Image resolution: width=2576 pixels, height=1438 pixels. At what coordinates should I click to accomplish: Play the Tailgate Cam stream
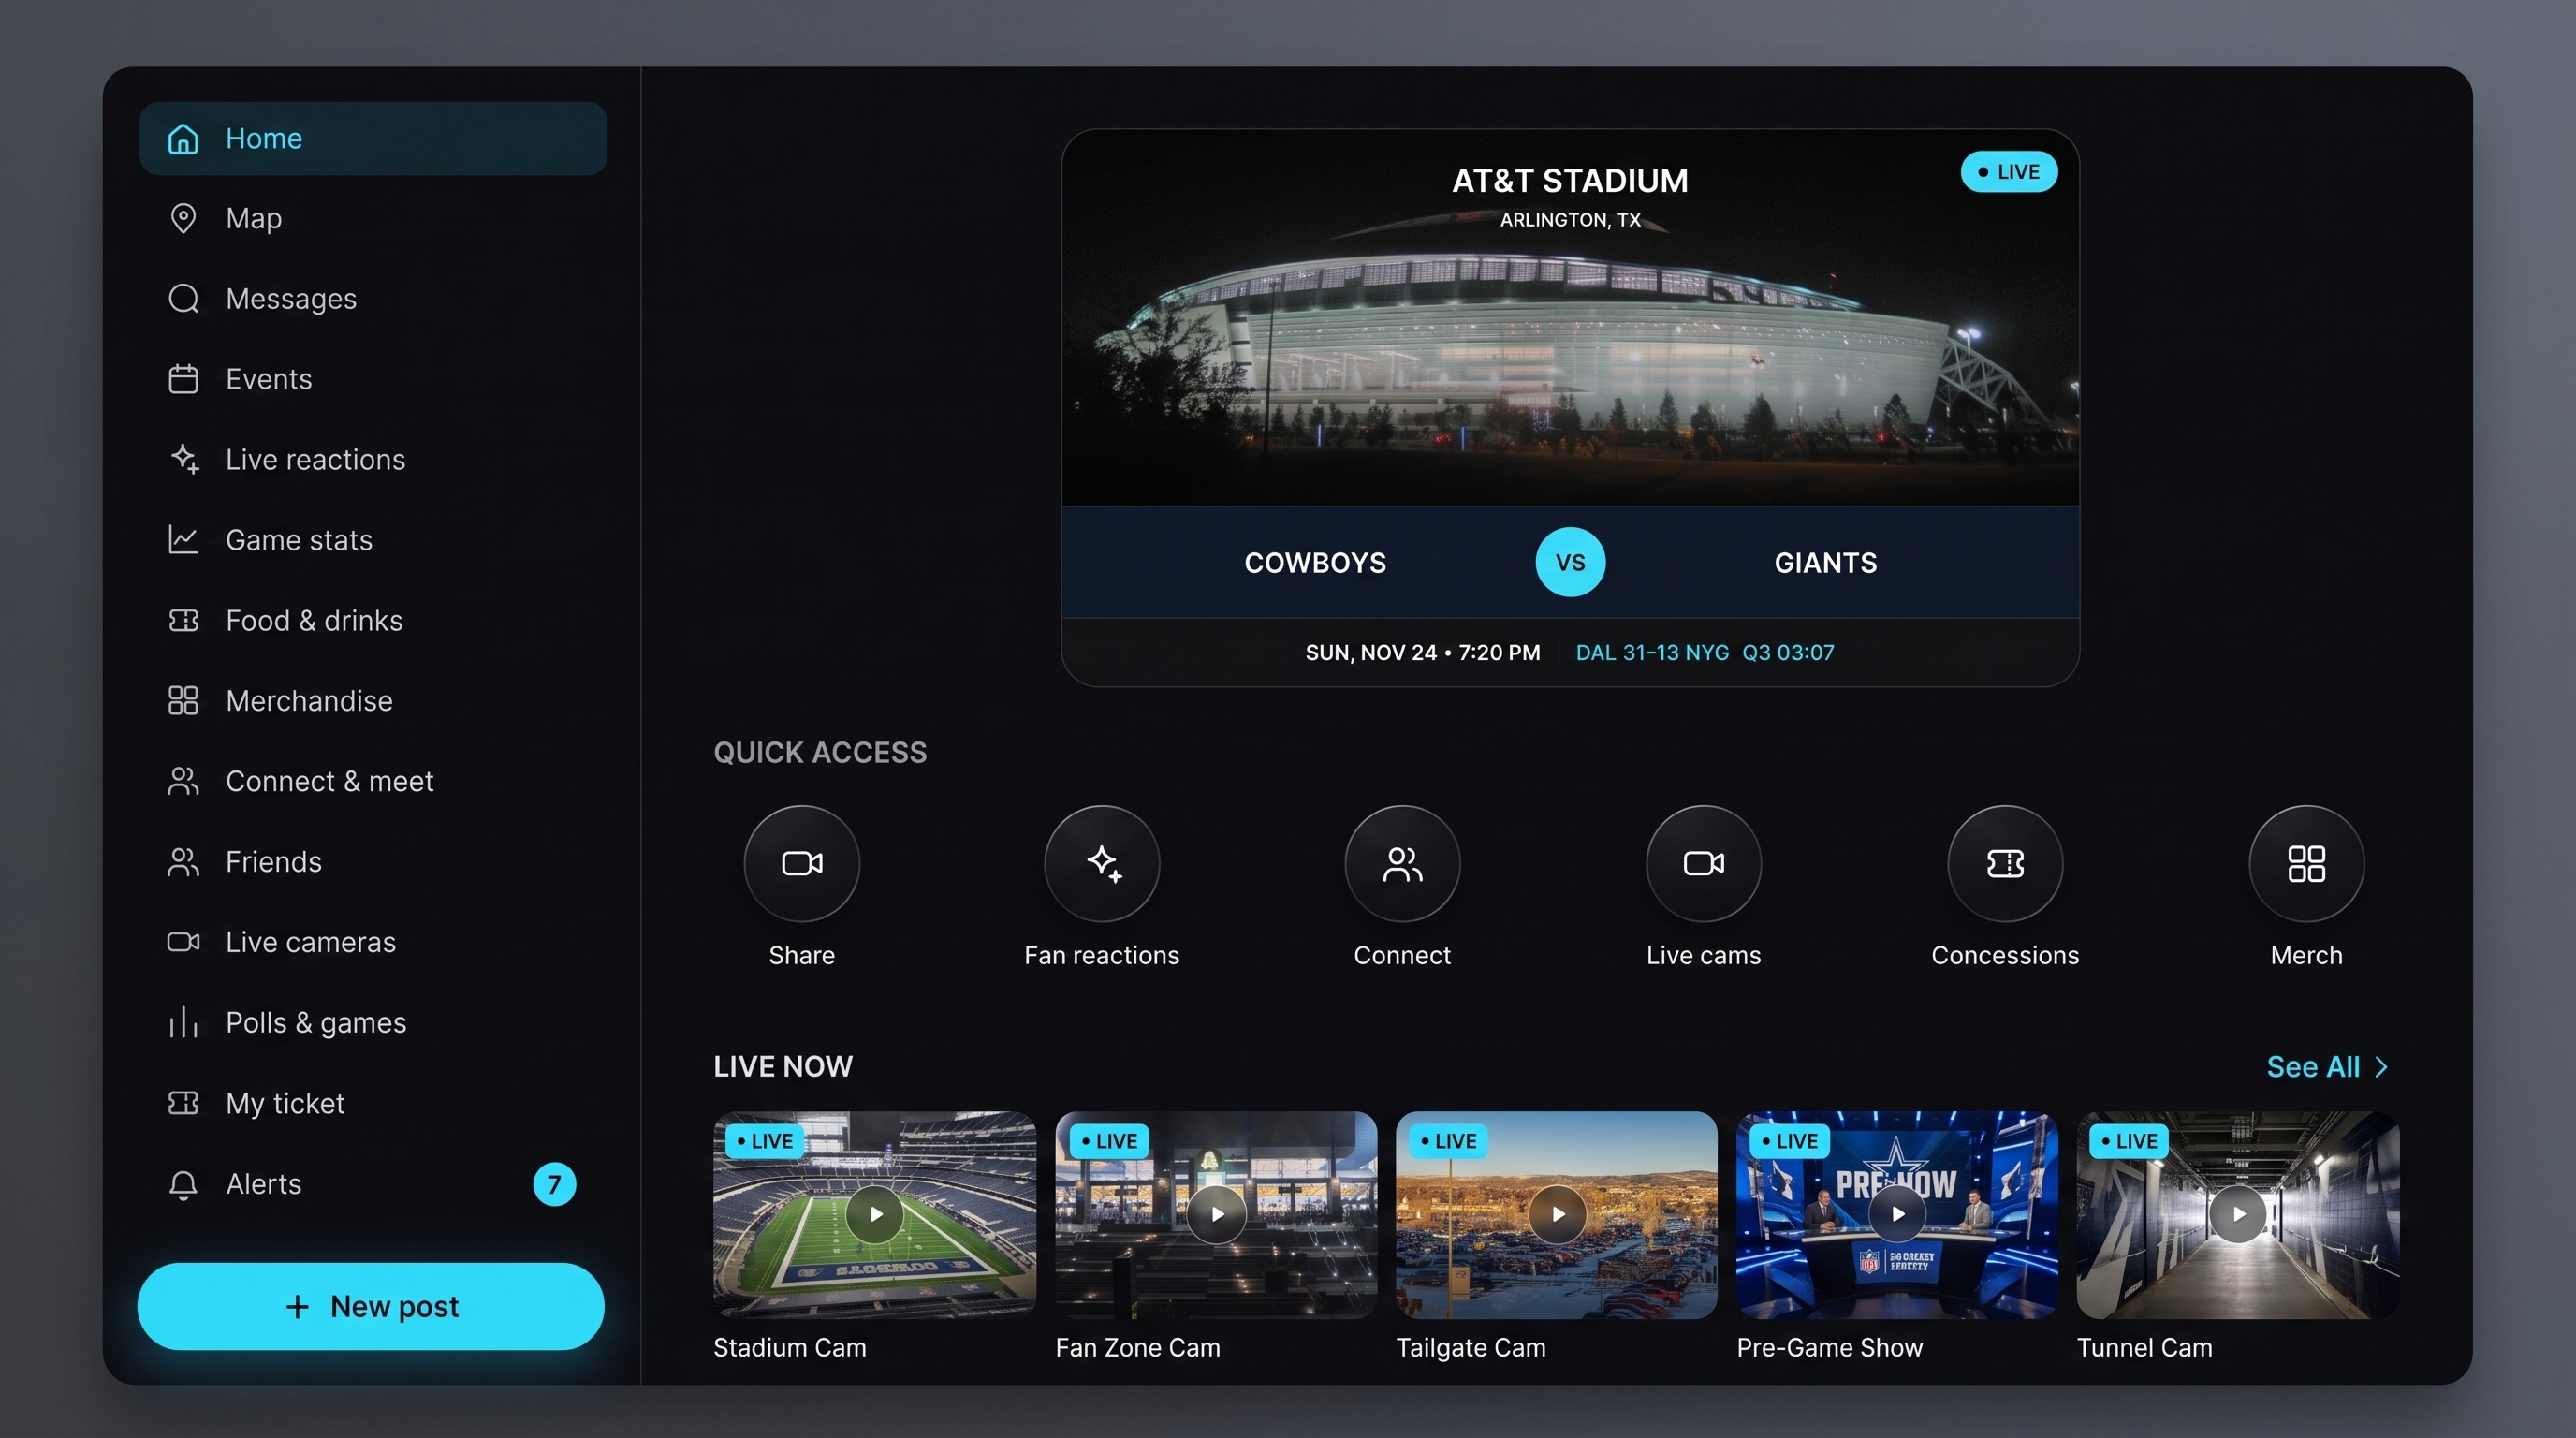click(x=1557, y=1214)
